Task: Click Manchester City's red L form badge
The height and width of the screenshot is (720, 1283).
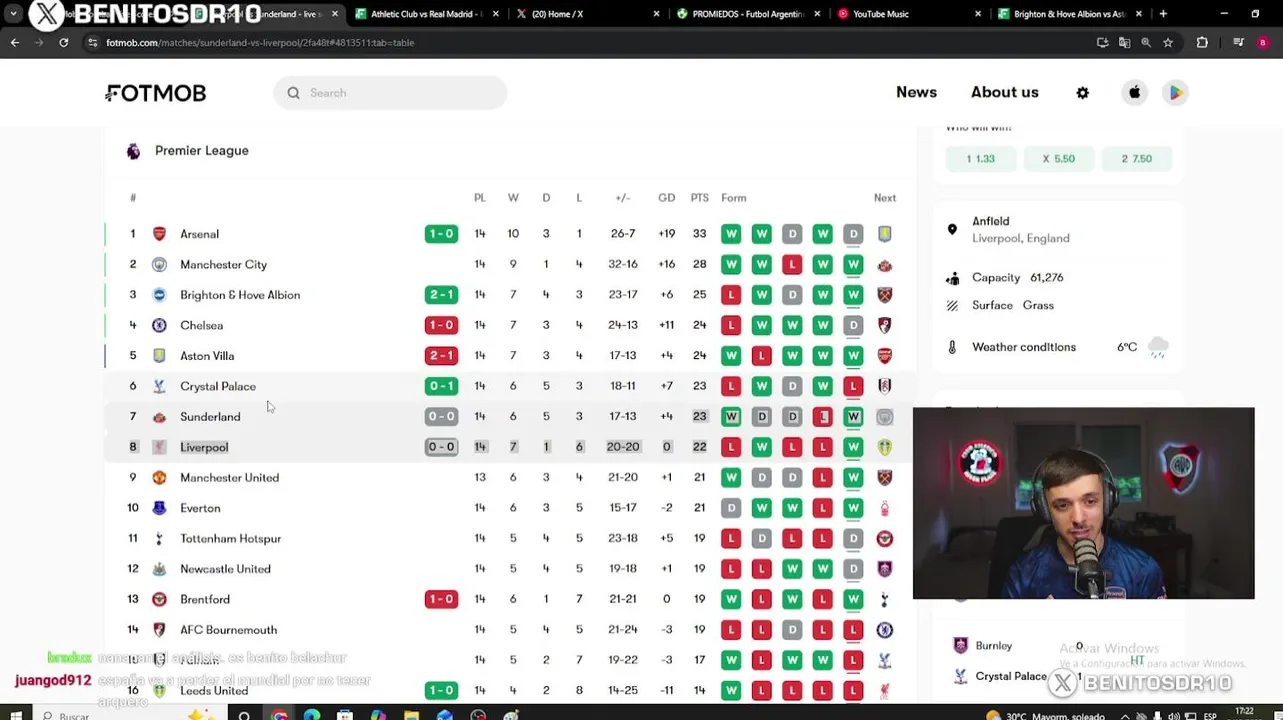Action: (x=792, y=265)
